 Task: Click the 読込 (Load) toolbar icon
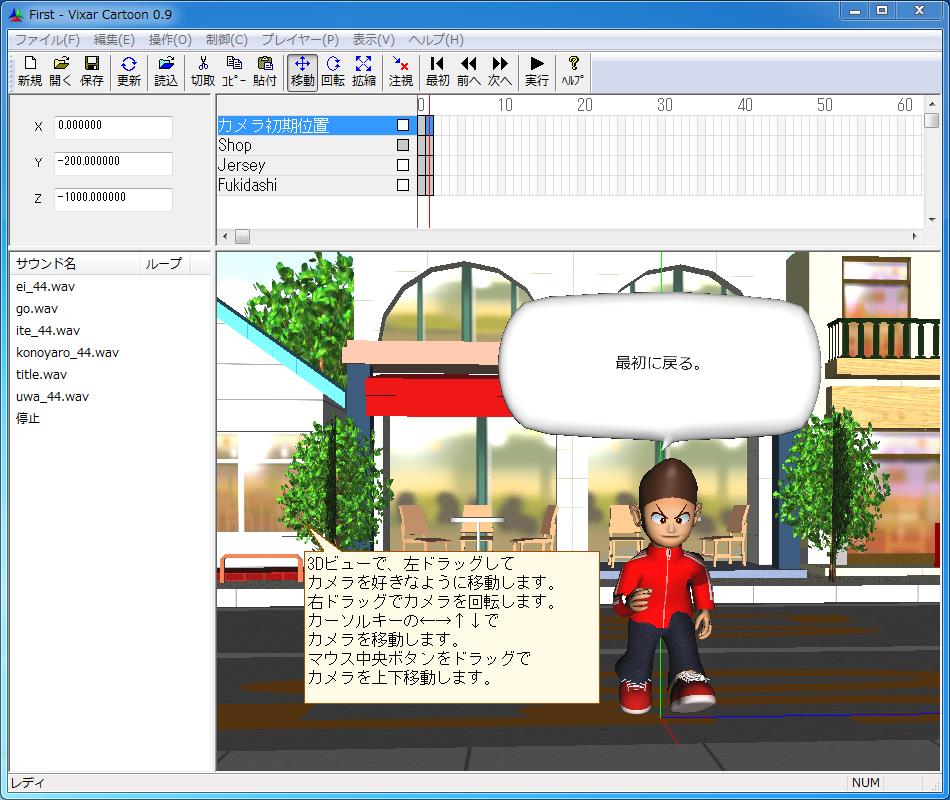(166, 70)
